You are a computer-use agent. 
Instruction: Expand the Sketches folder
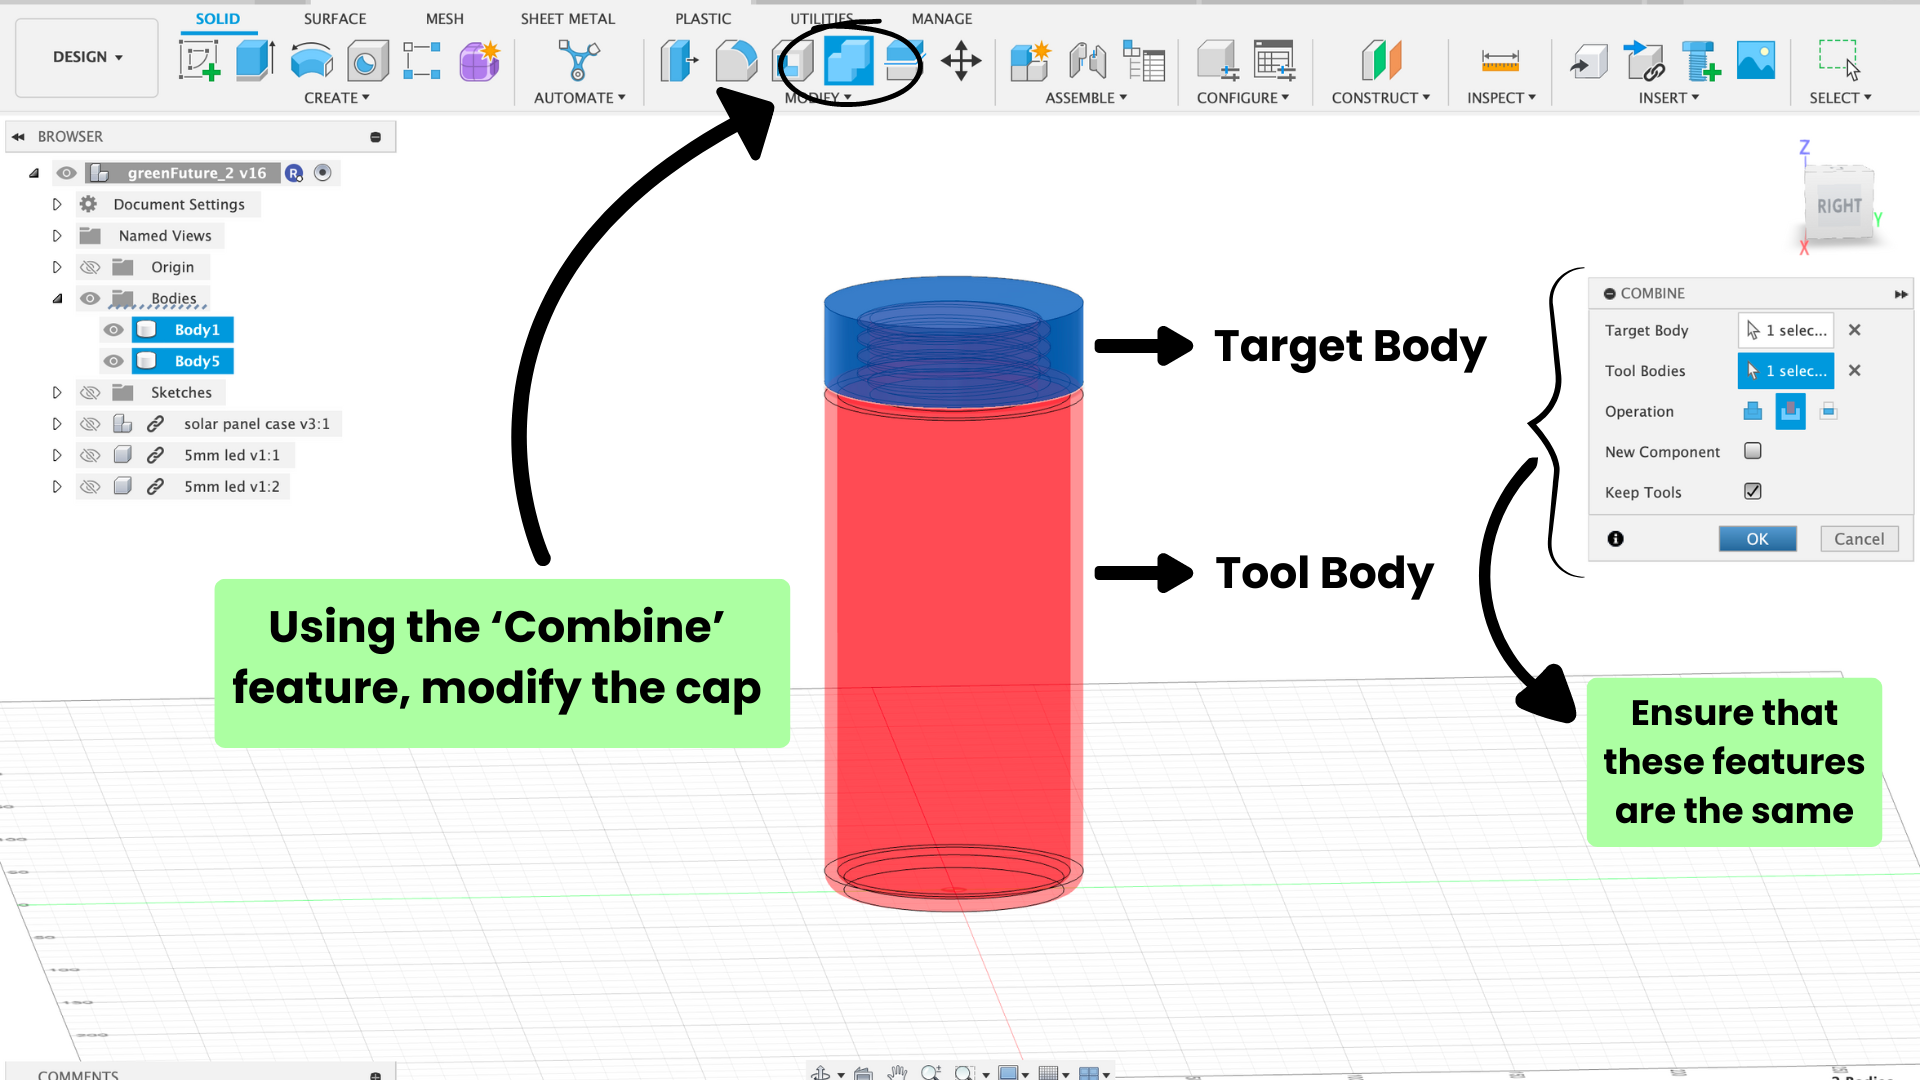click(57, 393)
